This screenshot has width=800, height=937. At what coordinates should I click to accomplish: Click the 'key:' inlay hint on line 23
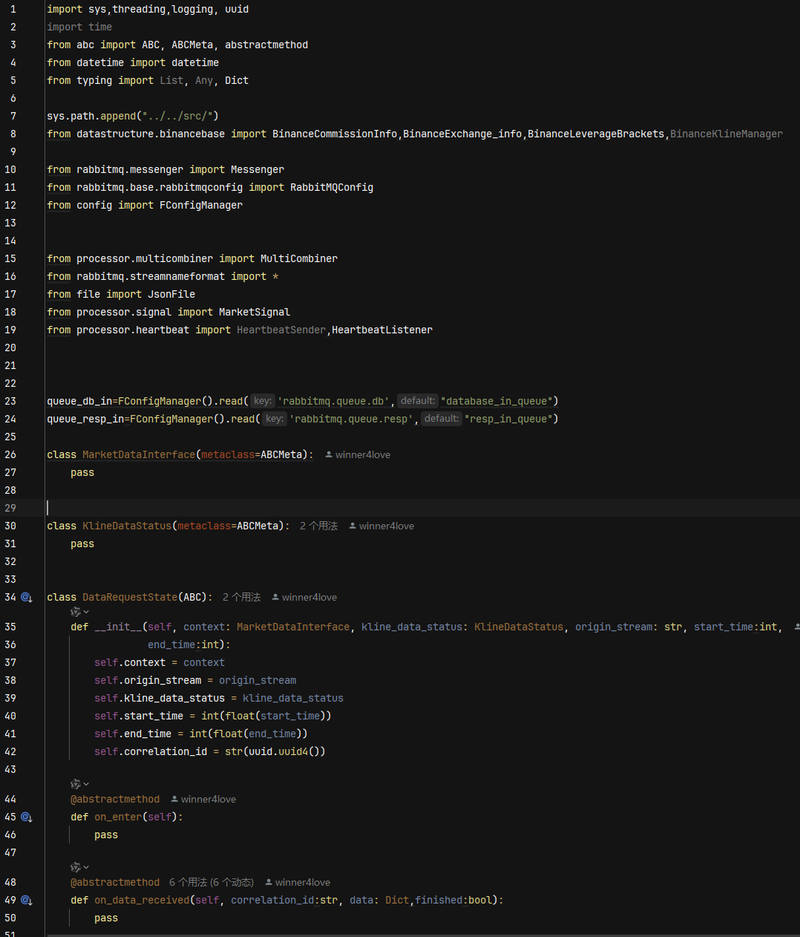262,401
